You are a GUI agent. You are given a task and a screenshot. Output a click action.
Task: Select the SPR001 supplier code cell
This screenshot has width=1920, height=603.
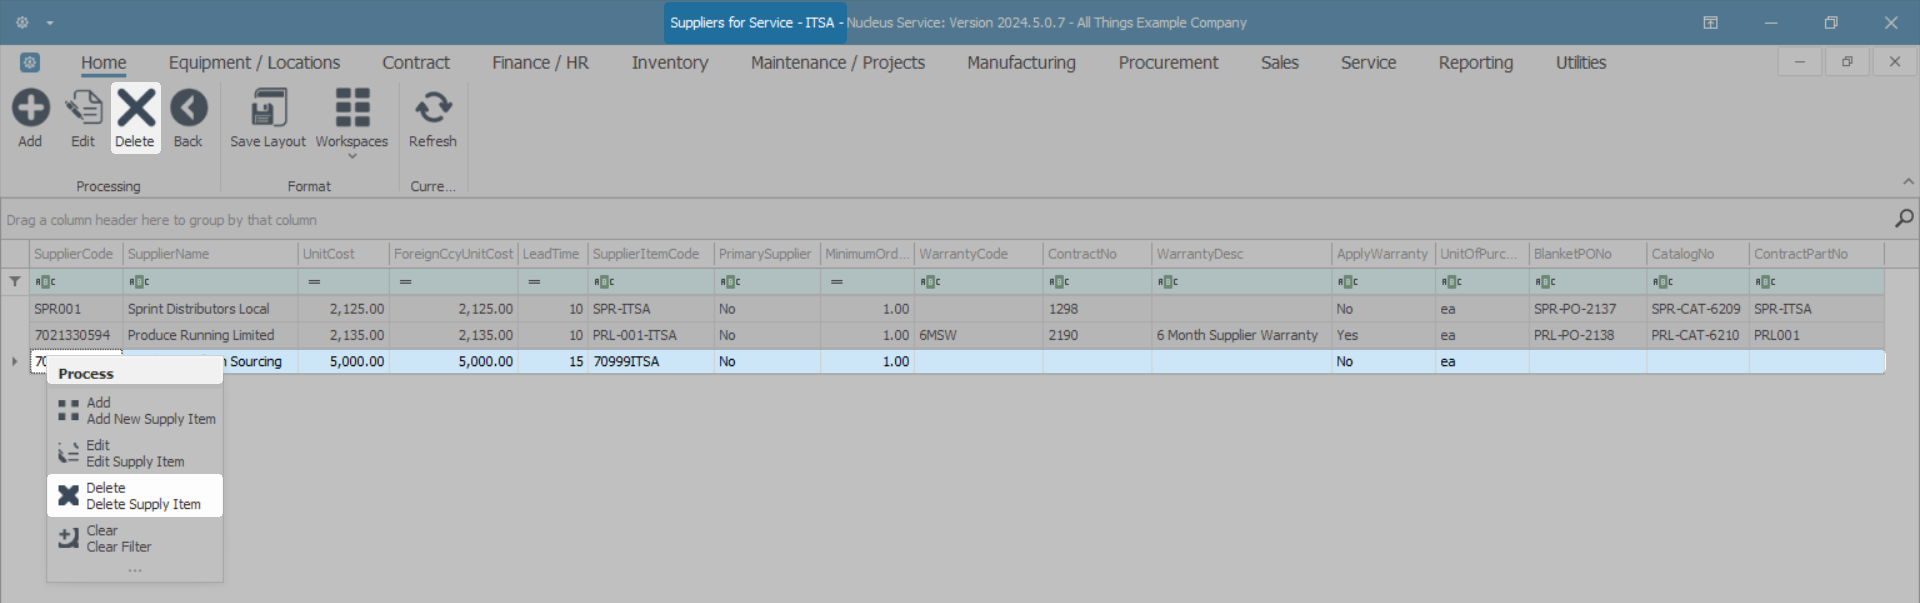(76, 309)
